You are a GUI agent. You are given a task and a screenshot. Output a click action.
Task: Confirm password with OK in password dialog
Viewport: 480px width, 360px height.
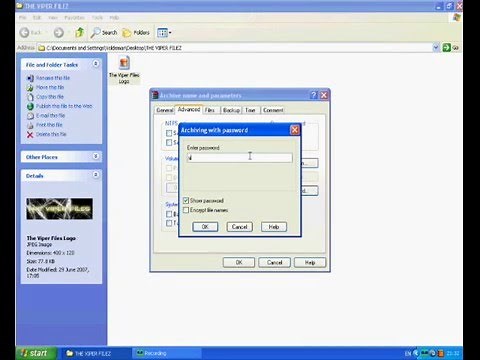pyautogui.click(x=205, y=227)
